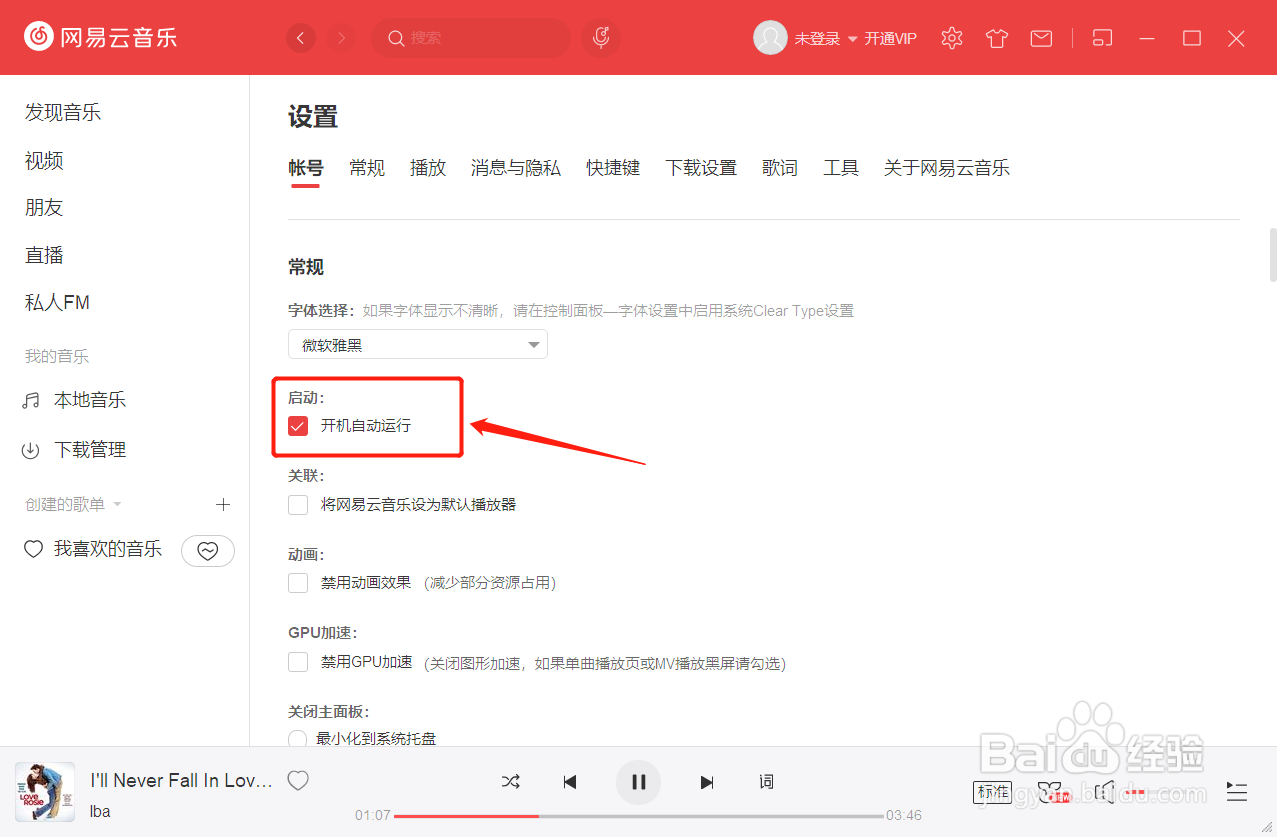Pause the currently playing song
This screenshot has height=837, width=1277.
[x=638, y=781]
